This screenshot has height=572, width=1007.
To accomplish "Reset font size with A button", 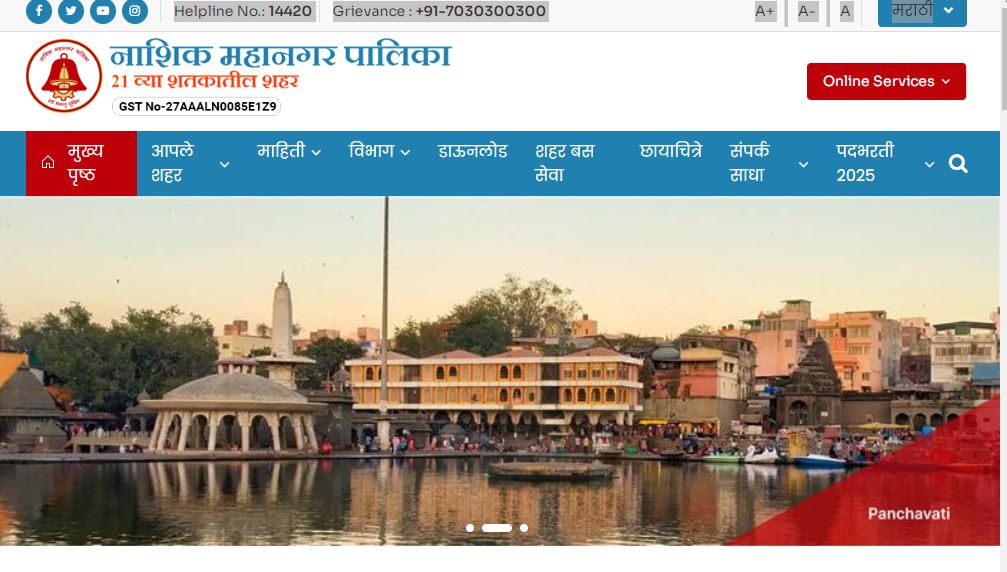I will (845, 11).
